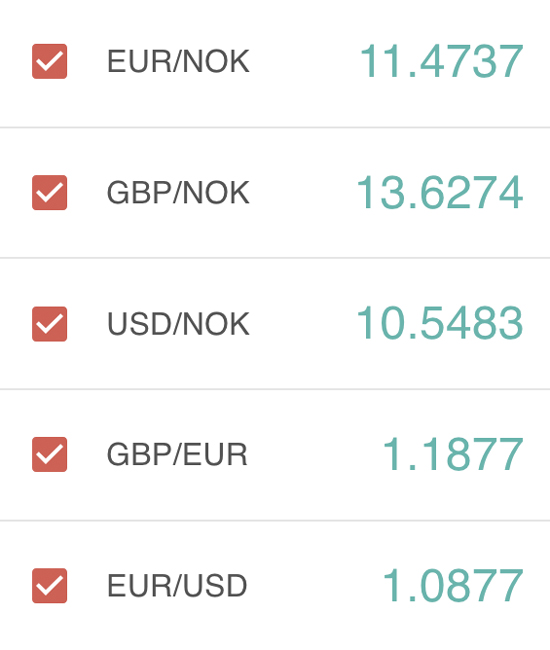This screenshot has height=650, width=550.
Task: Uncheck the GBP/NOK checkbox
Action: pos(49,192)
